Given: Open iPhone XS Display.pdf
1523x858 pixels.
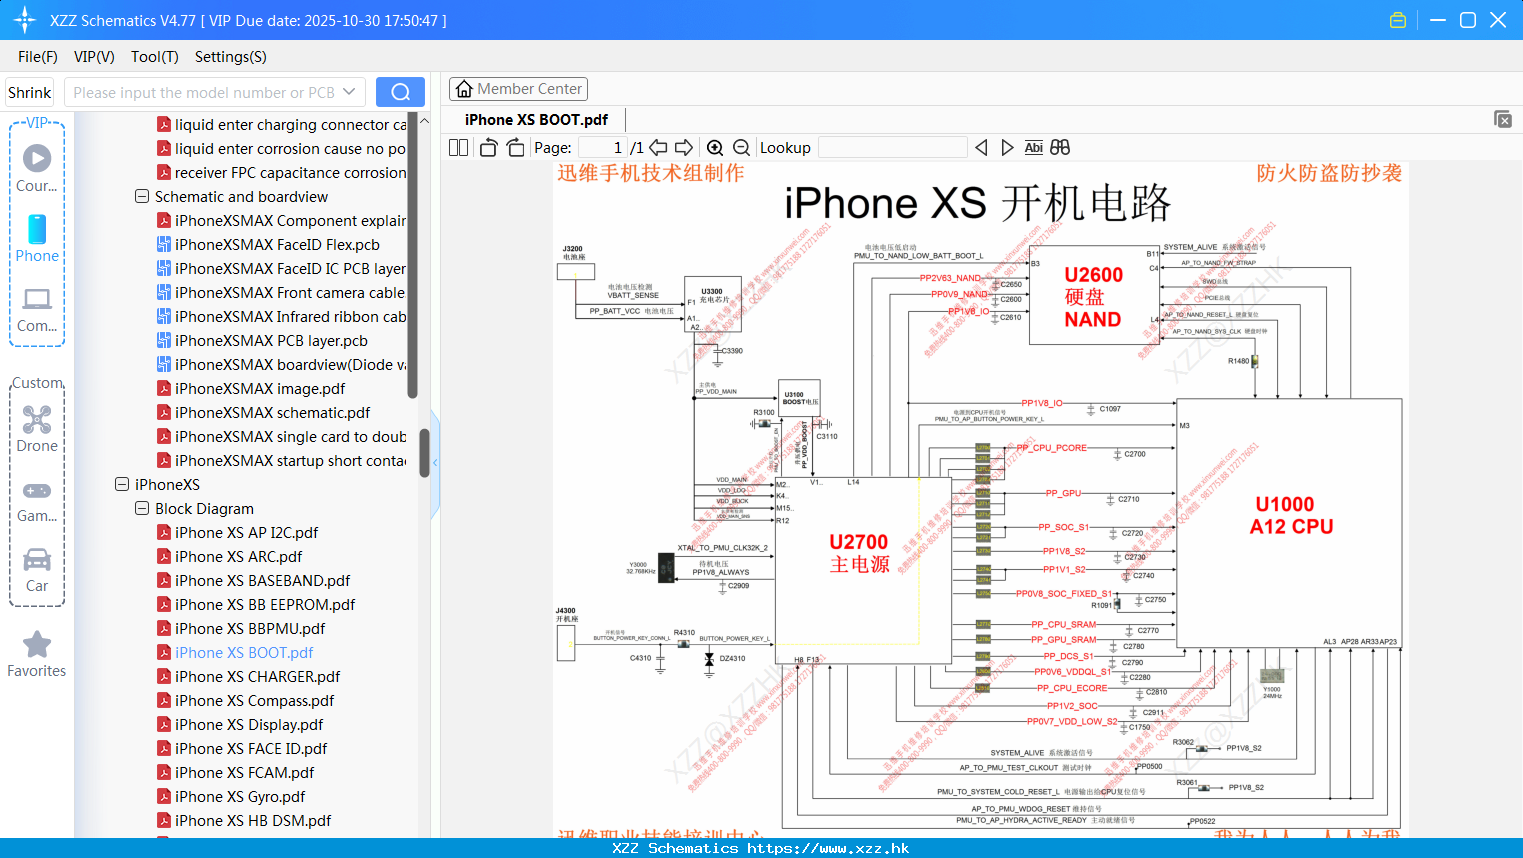Looking at the screenshot, I should pyautogui.click(x=249, y=724).
